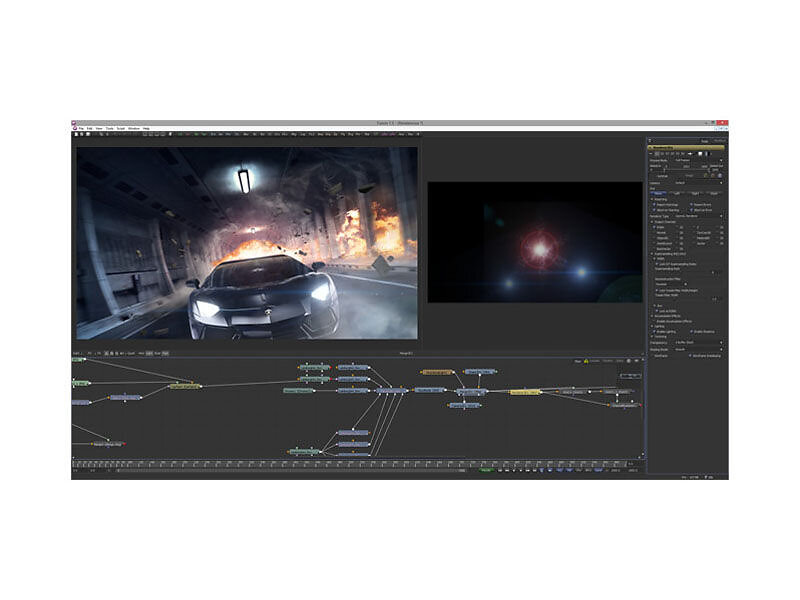Open the Camera dropdown showing Default
Viewport: 800px width, 600px height.
pos(697,183)
